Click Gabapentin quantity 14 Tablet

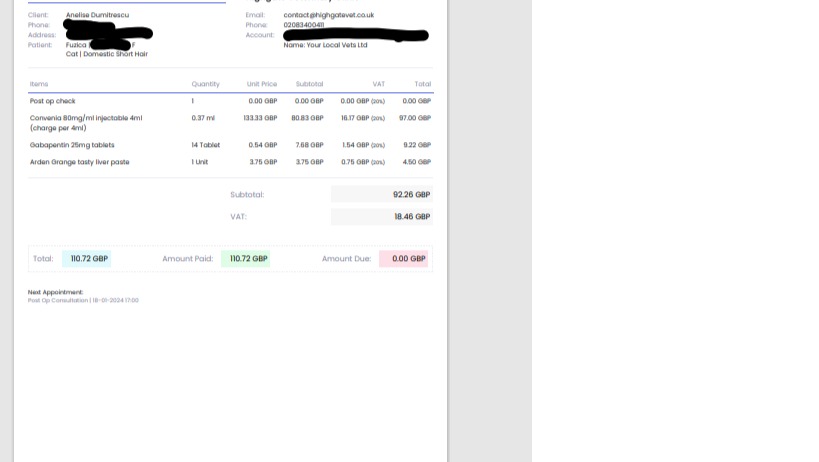[x=205, y=145]
